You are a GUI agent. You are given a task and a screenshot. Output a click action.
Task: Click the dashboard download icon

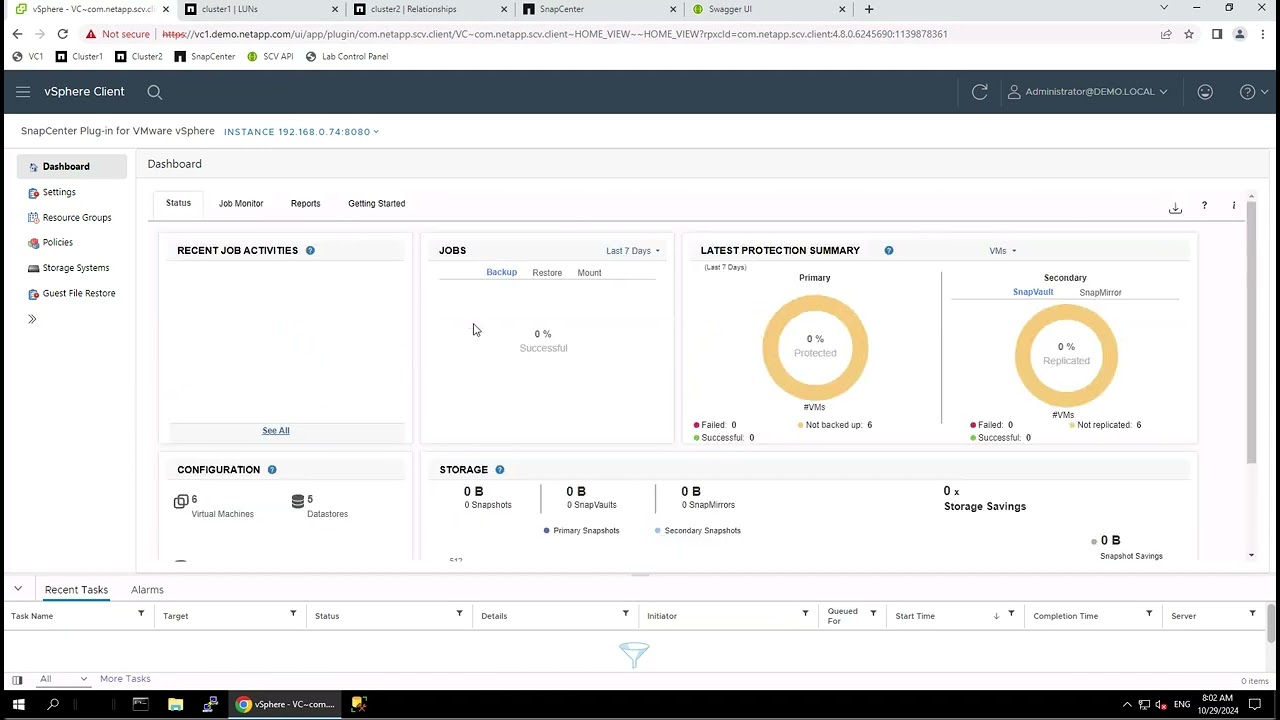point(1175,207)
